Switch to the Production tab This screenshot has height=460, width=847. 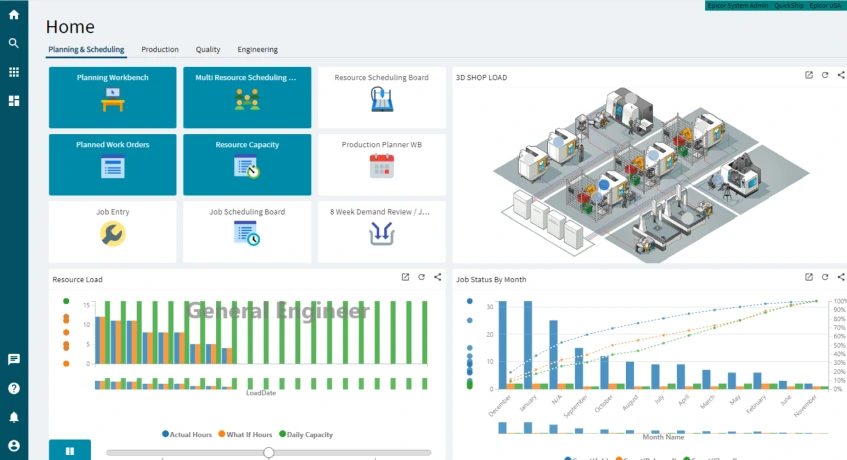160,49
